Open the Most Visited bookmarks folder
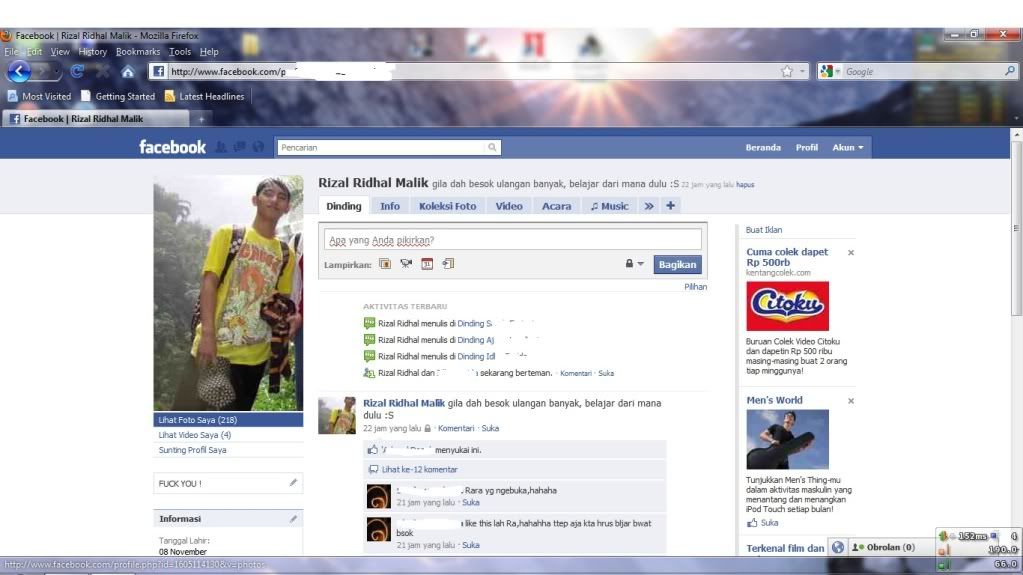The height and width of the screenshot is (575, 1023). (x=39, y=96)
